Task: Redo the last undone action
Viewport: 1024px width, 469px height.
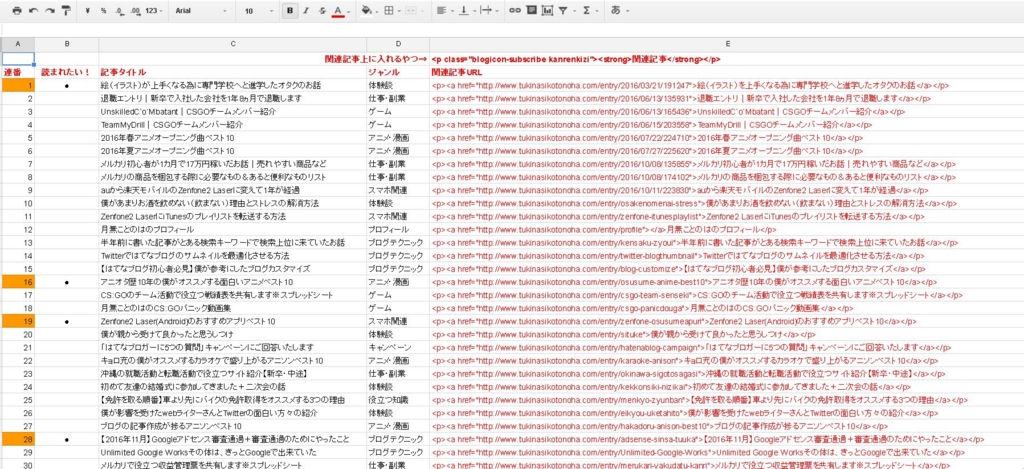Action: (50, 10)
